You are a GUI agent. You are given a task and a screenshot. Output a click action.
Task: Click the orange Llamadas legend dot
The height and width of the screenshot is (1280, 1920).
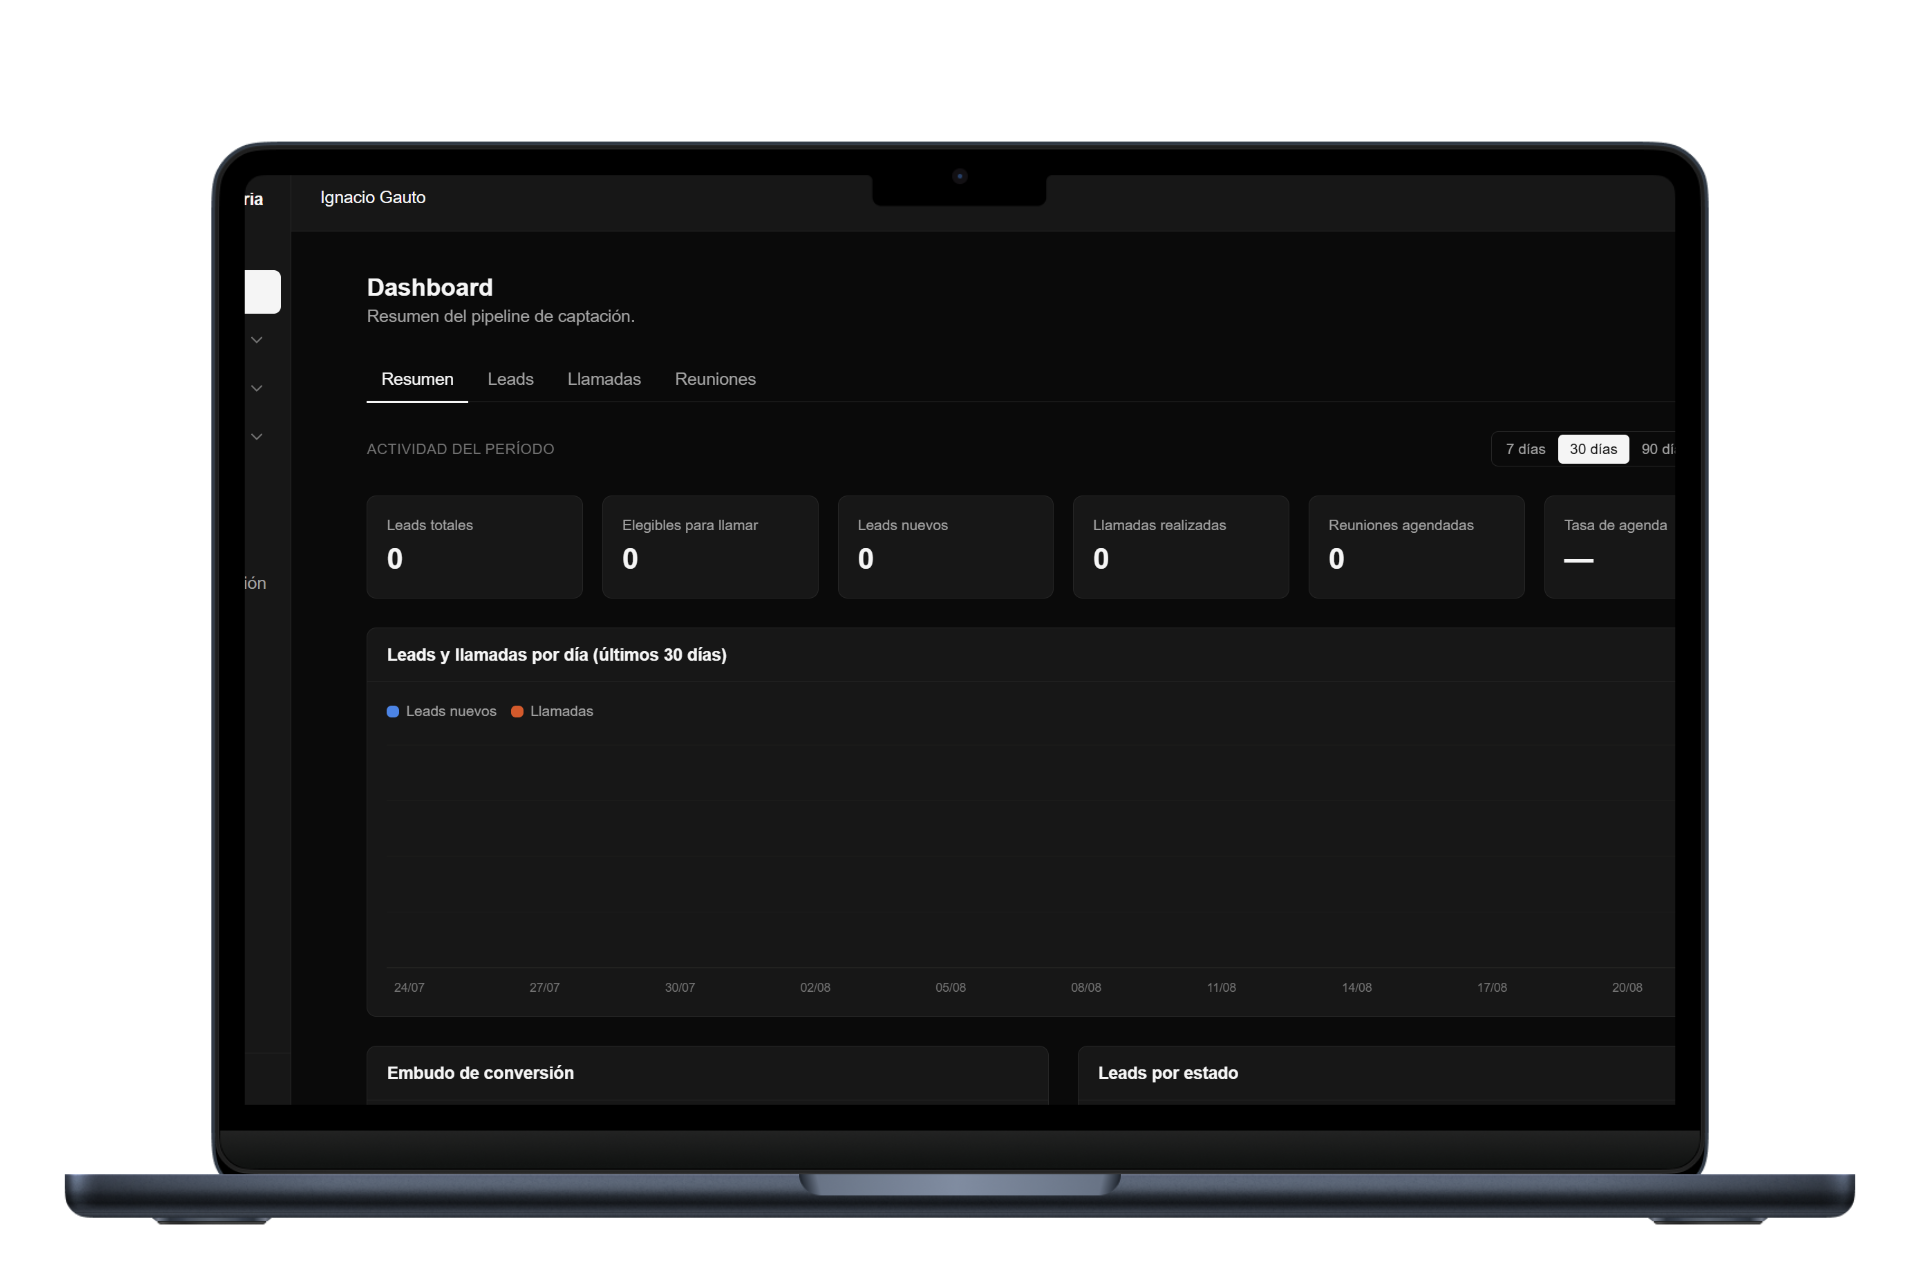[517, 712]
